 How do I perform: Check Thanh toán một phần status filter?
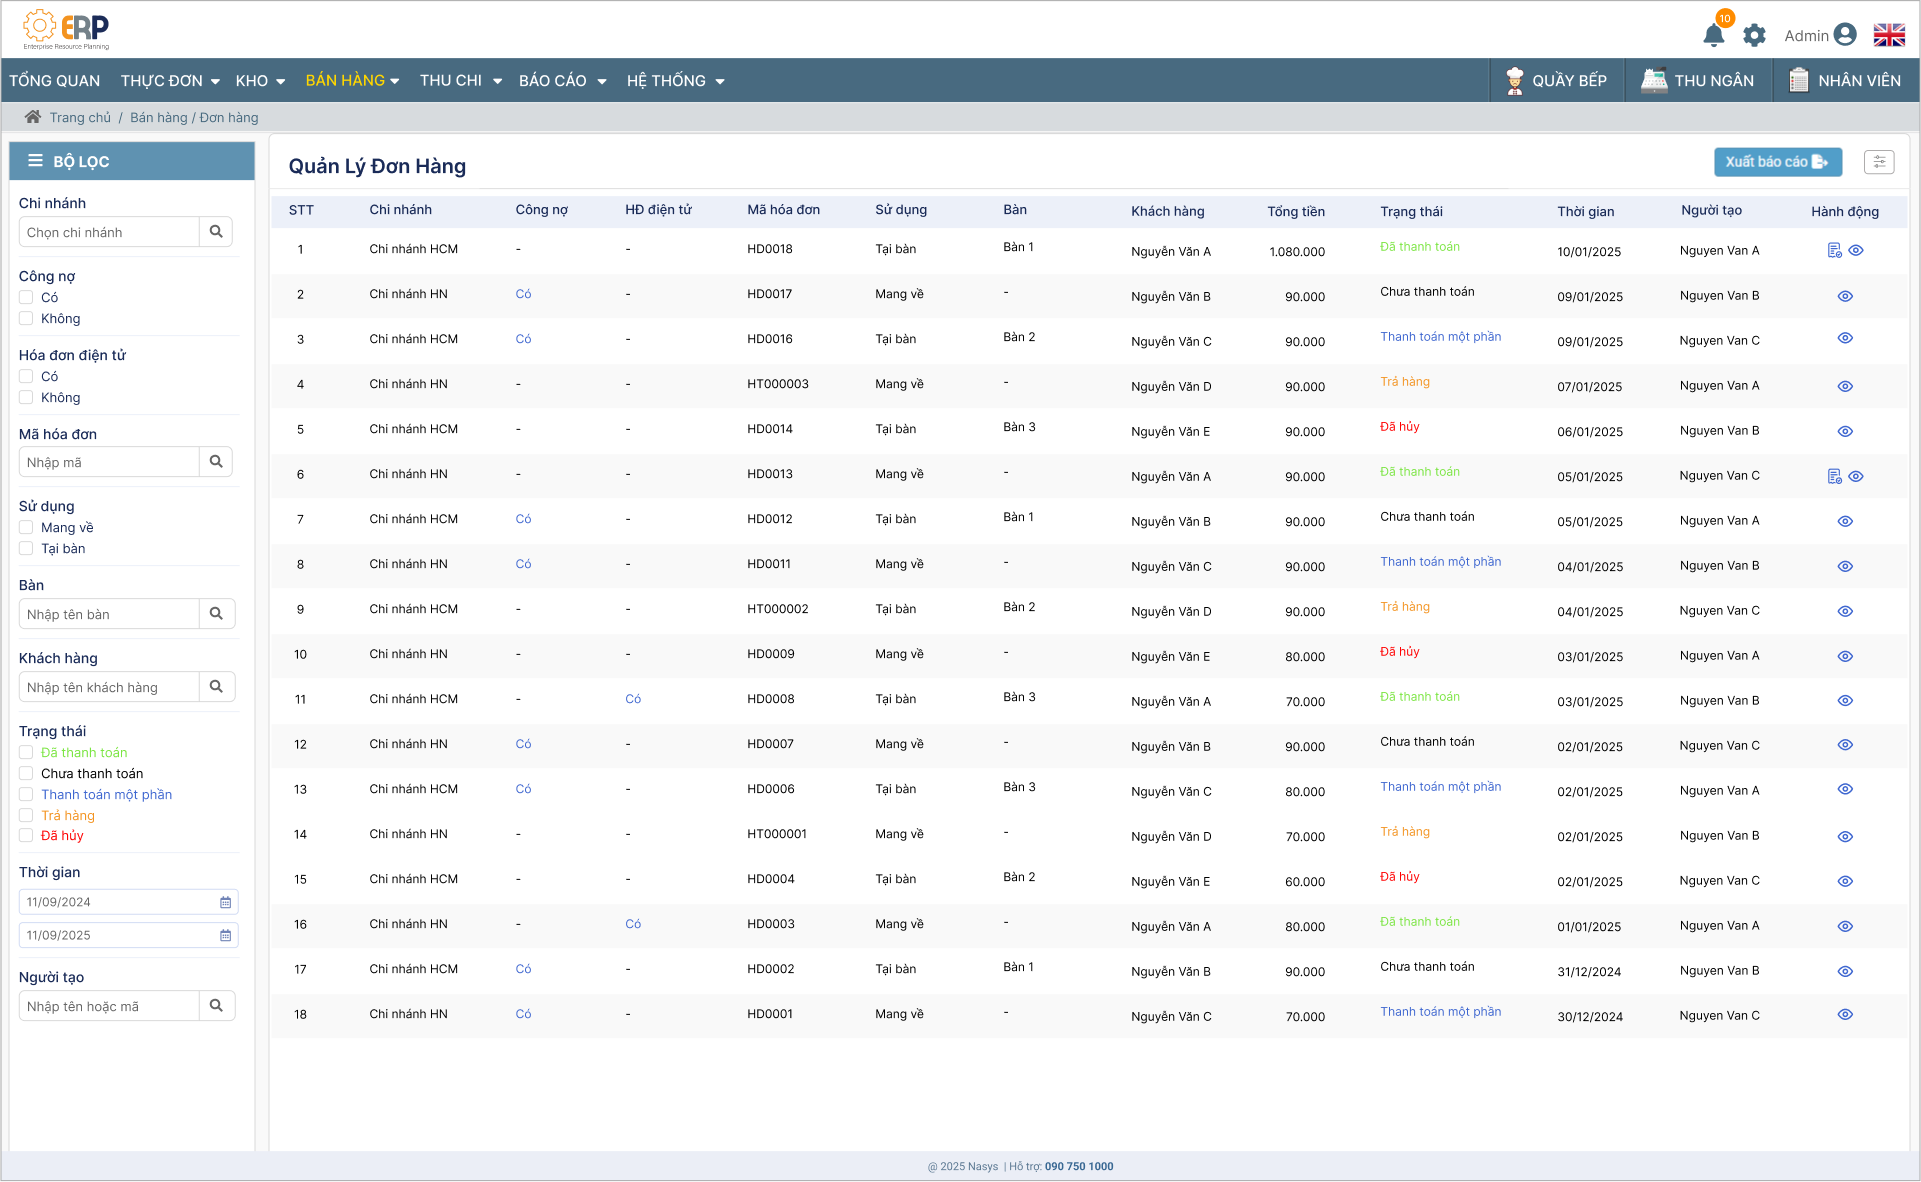pos(26,794)
